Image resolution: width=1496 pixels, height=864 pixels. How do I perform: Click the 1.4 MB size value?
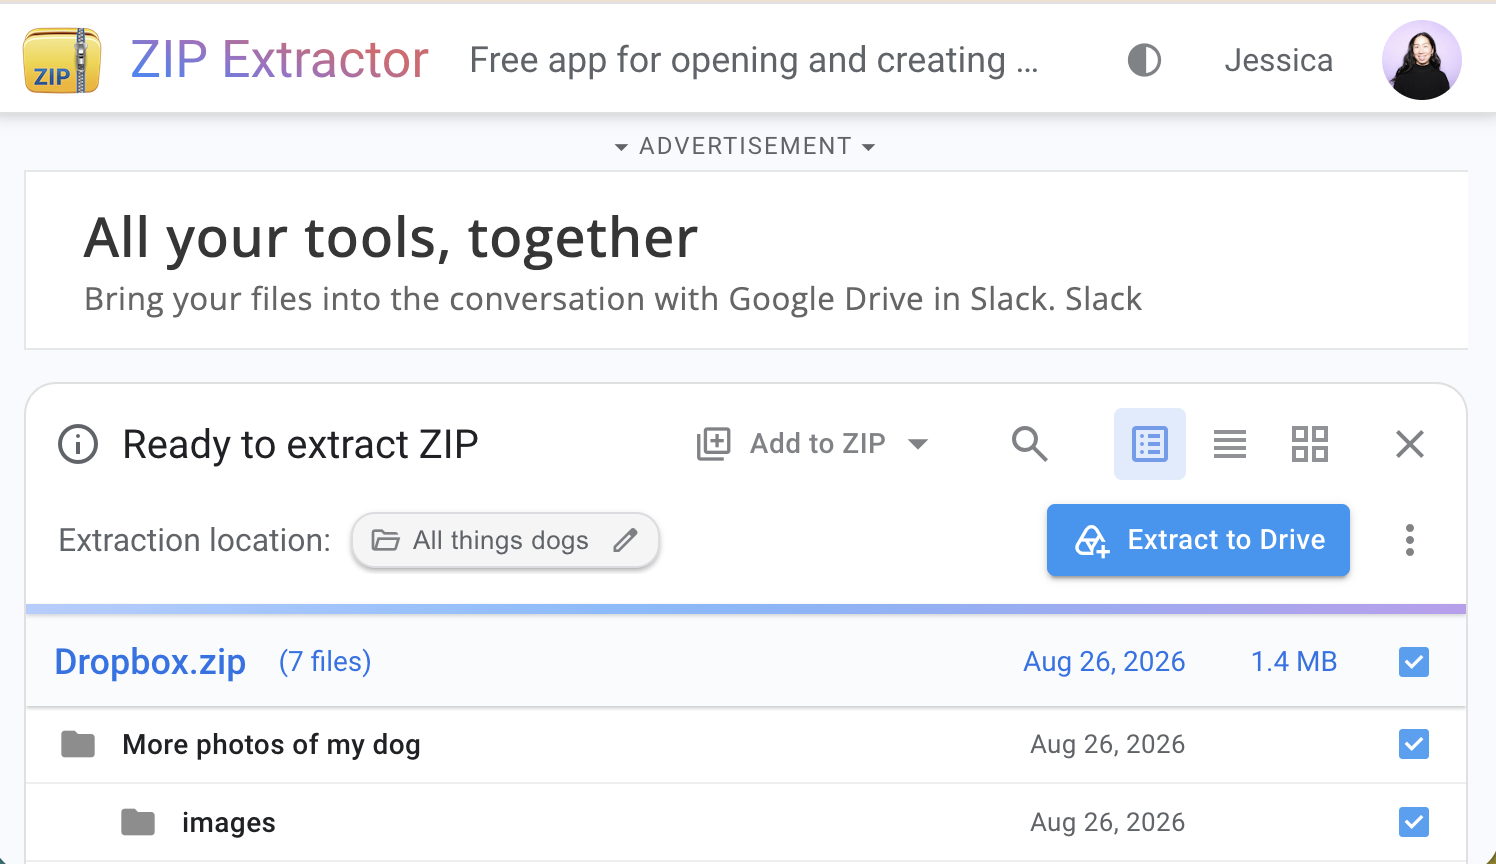1294,662
